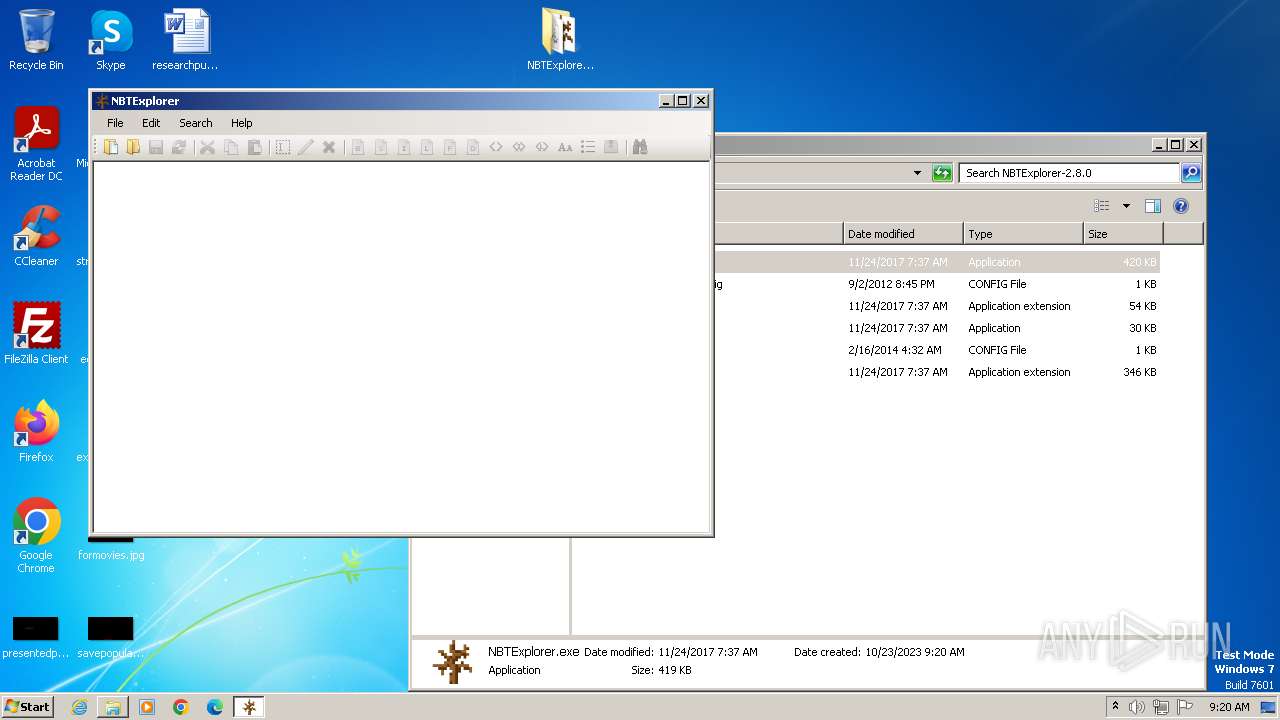This screenshot has height=720, width=1280.
Task: Sort files by Type column header
Action: pyautogui.click(x=1023, y=234)
